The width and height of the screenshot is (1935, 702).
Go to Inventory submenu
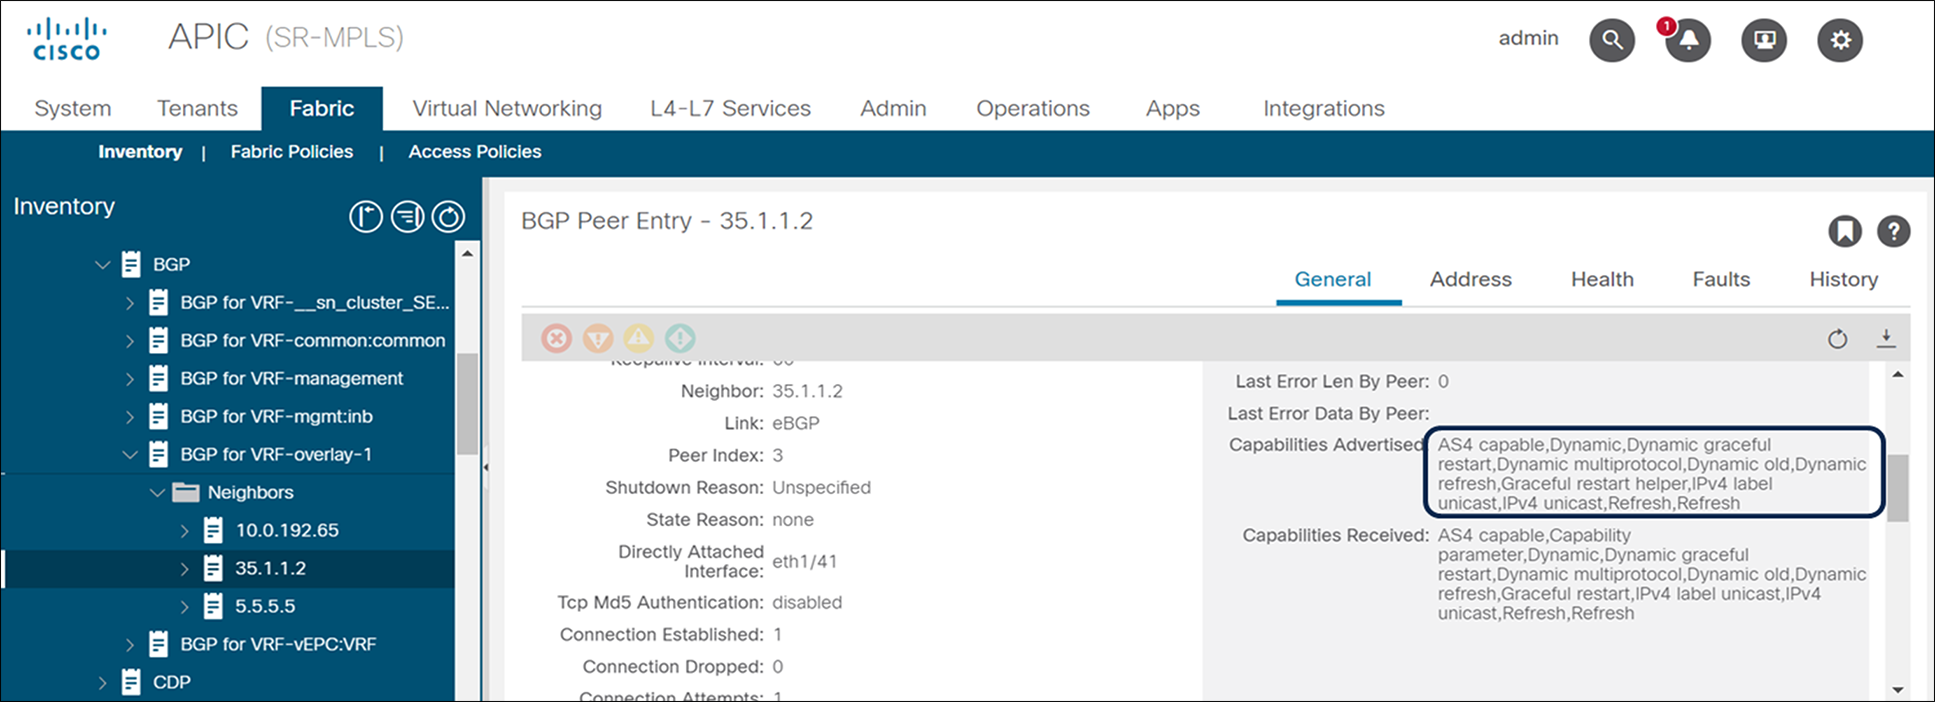[x=140, y=152]
